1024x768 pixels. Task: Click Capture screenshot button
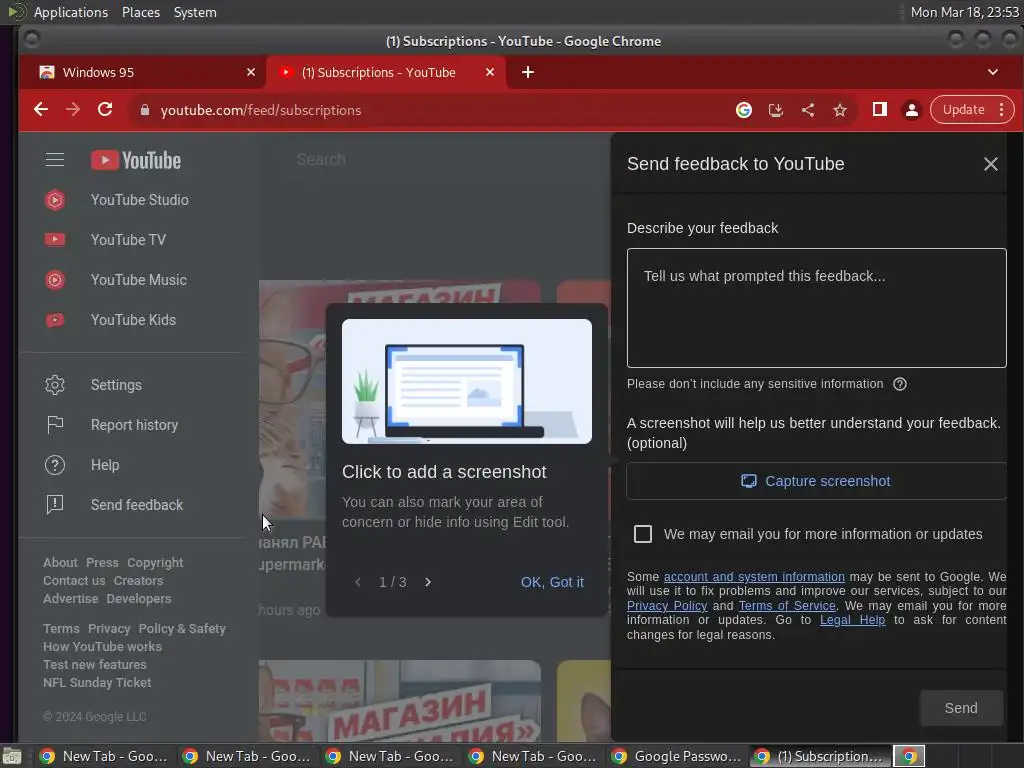coord(816,481)
